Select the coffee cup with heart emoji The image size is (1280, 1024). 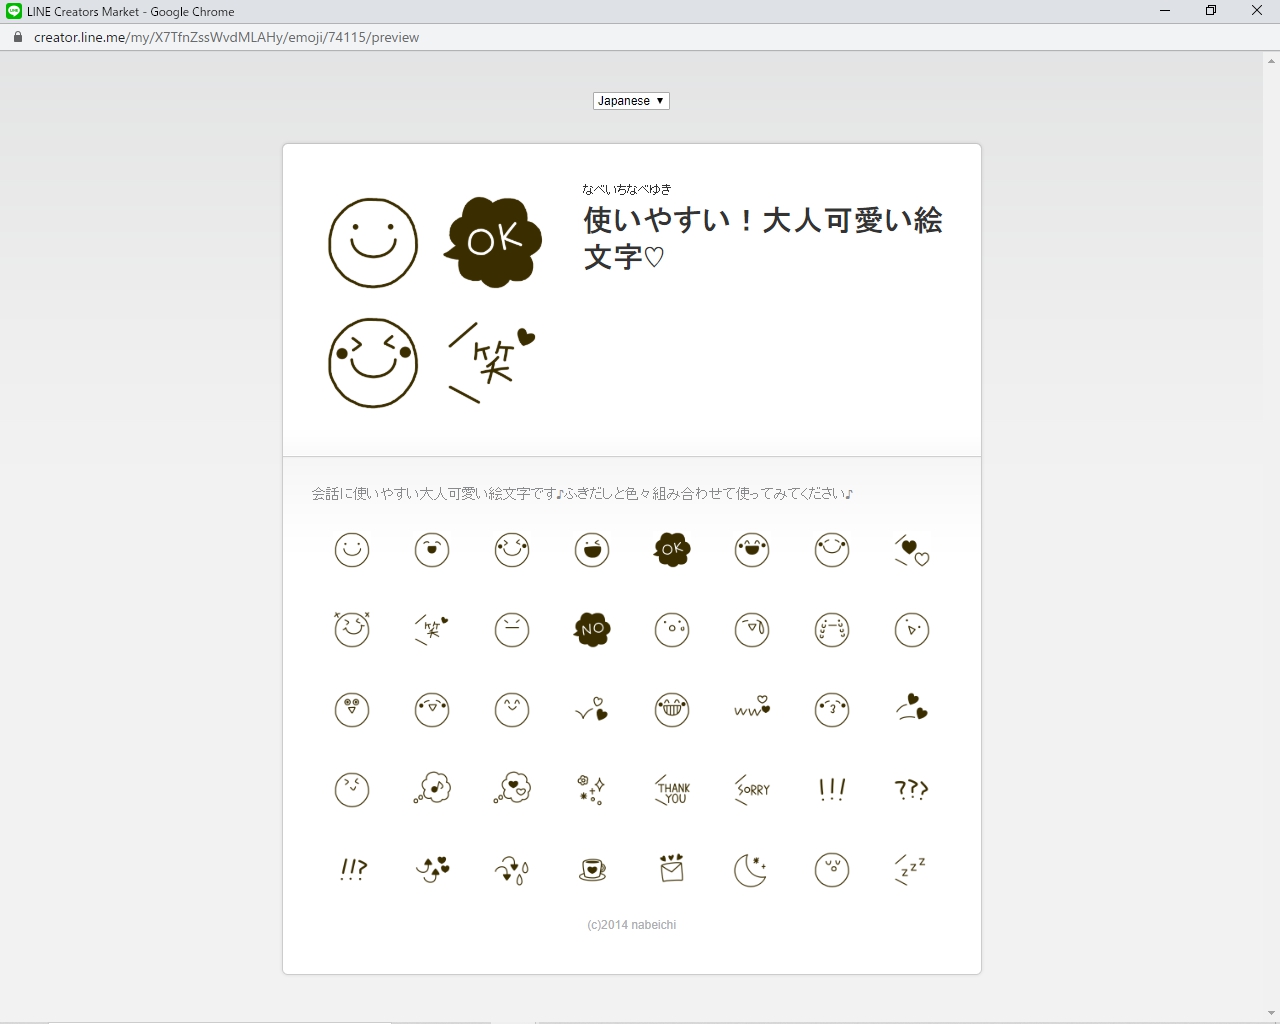coord(592,869)
